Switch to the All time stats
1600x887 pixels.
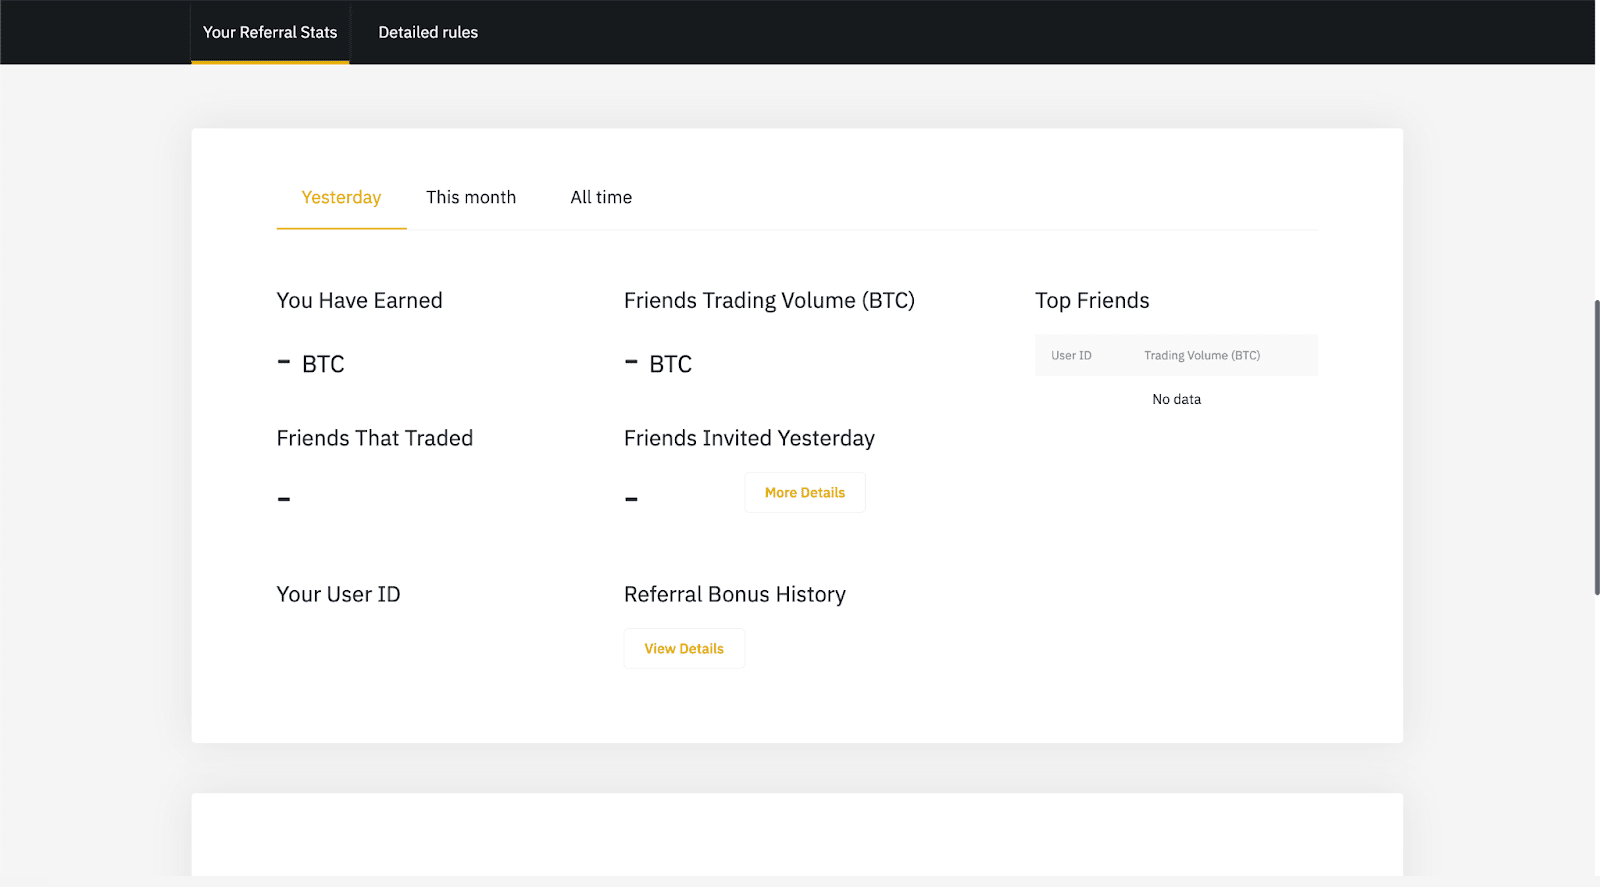[601, 198]
